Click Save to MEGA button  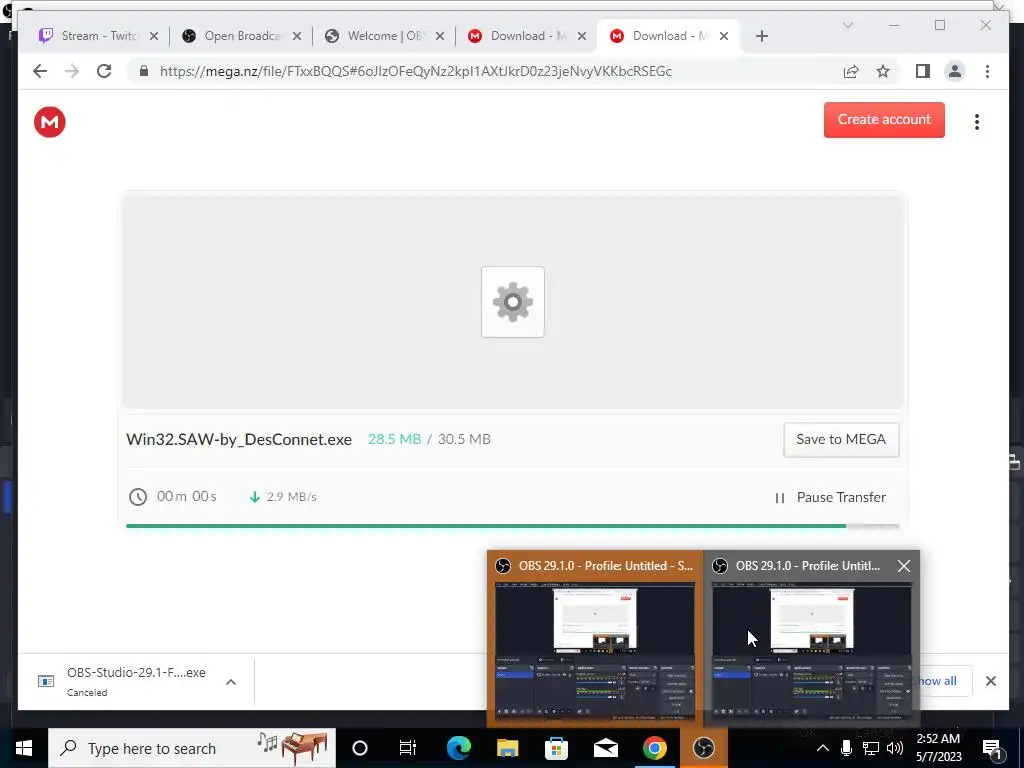click(840, 440)
